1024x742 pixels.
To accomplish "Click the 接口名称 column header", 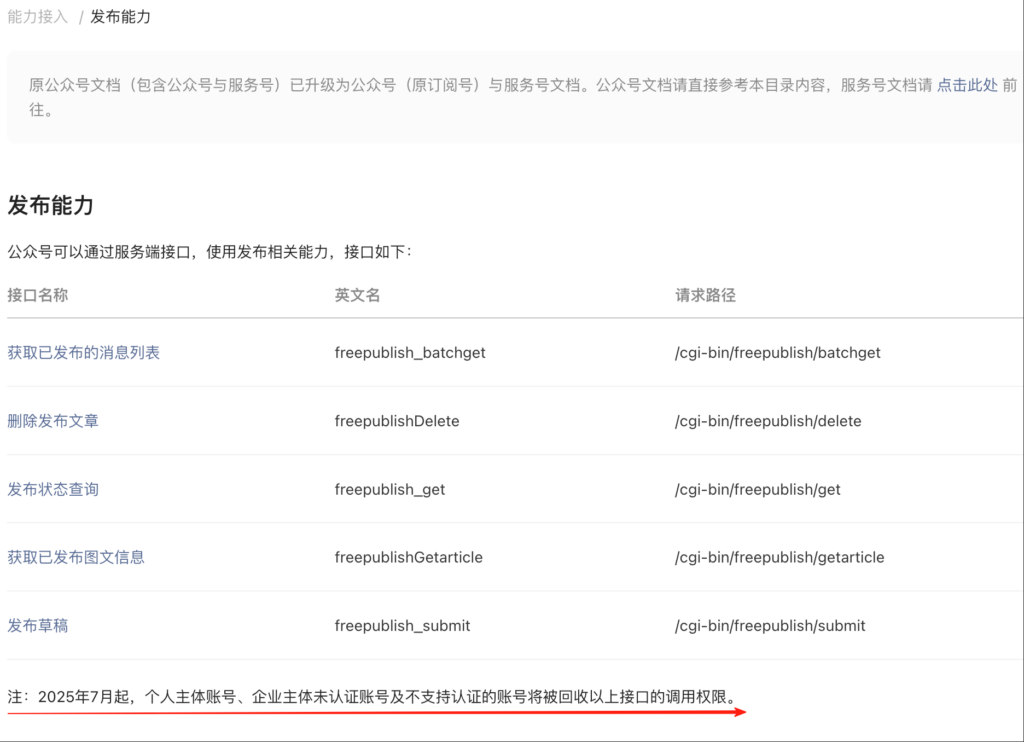I will 37,295.
